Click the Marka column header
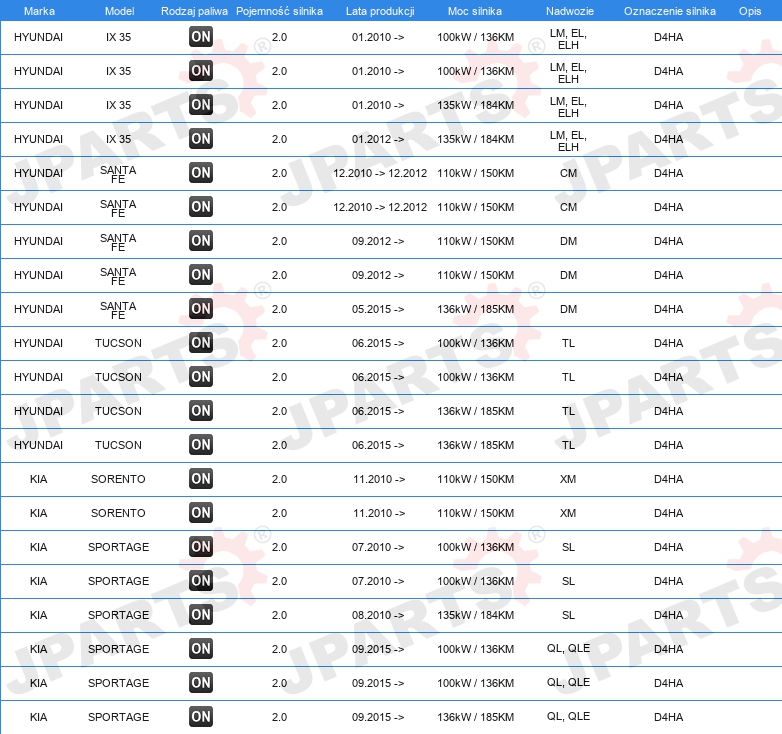The width and height of the screenshot is (782, 734). click(39, 11)
